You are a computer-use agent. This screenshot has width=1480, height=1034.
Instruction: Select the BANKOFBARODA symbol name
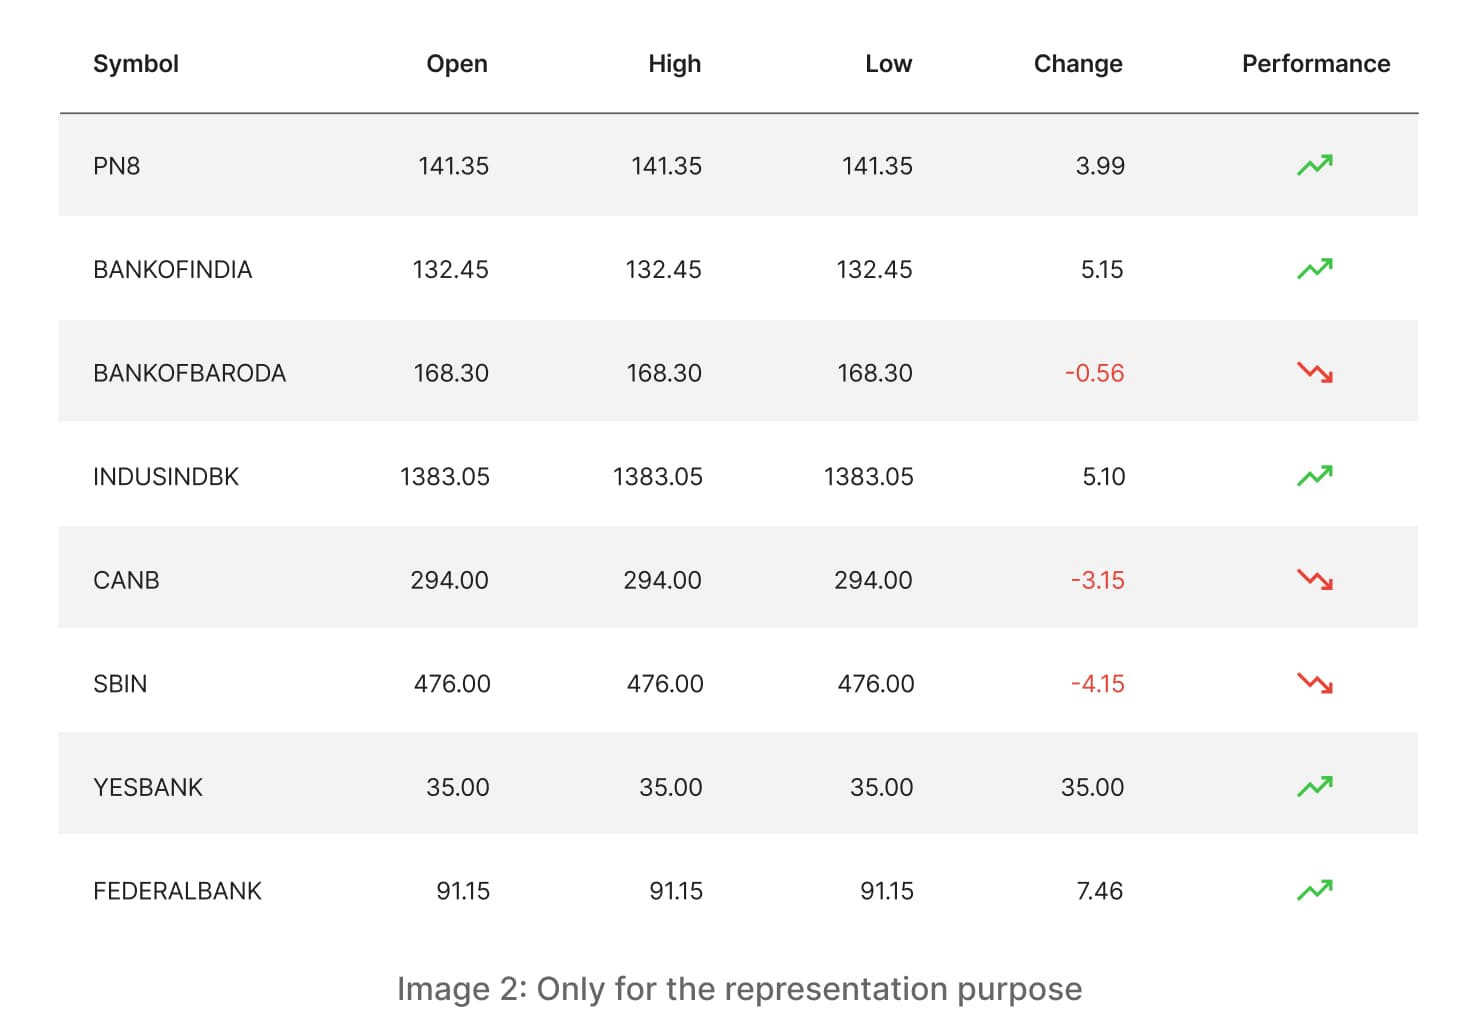tap(189, 373)
